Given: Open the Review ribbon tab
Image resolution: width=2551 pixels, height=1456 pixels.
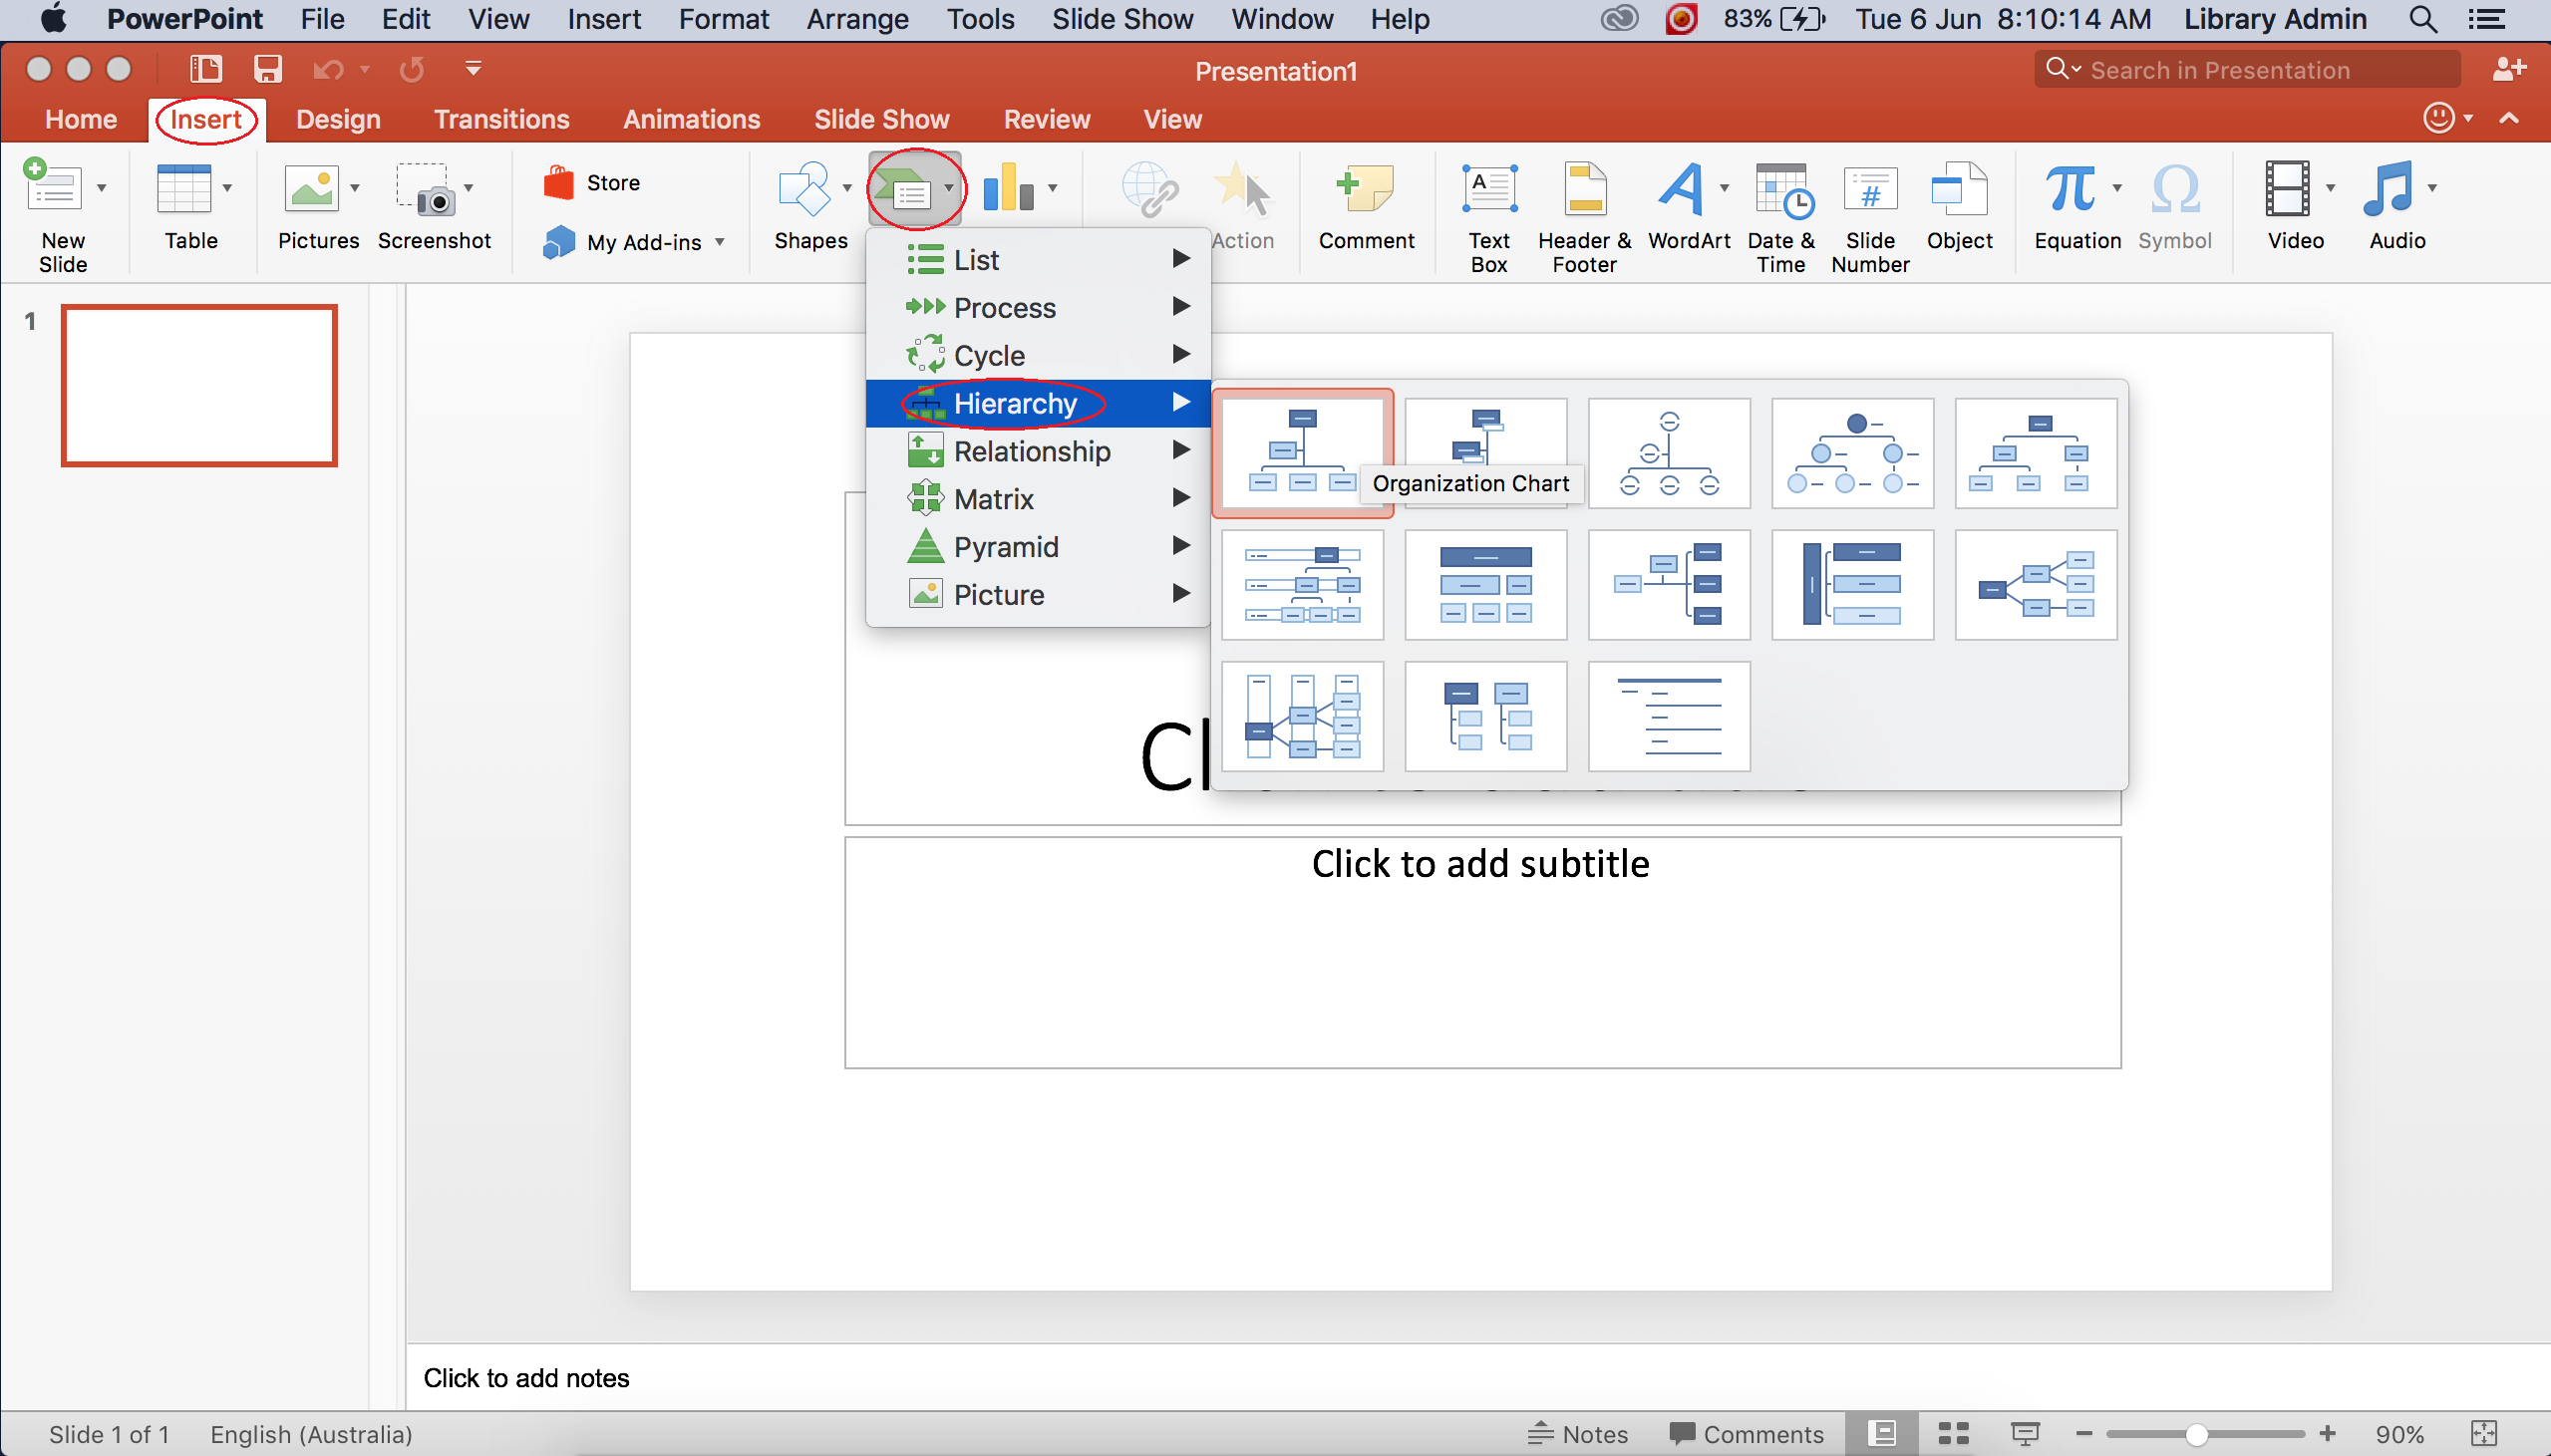Looking at the screenshot, I should (x=1046, y=119).
